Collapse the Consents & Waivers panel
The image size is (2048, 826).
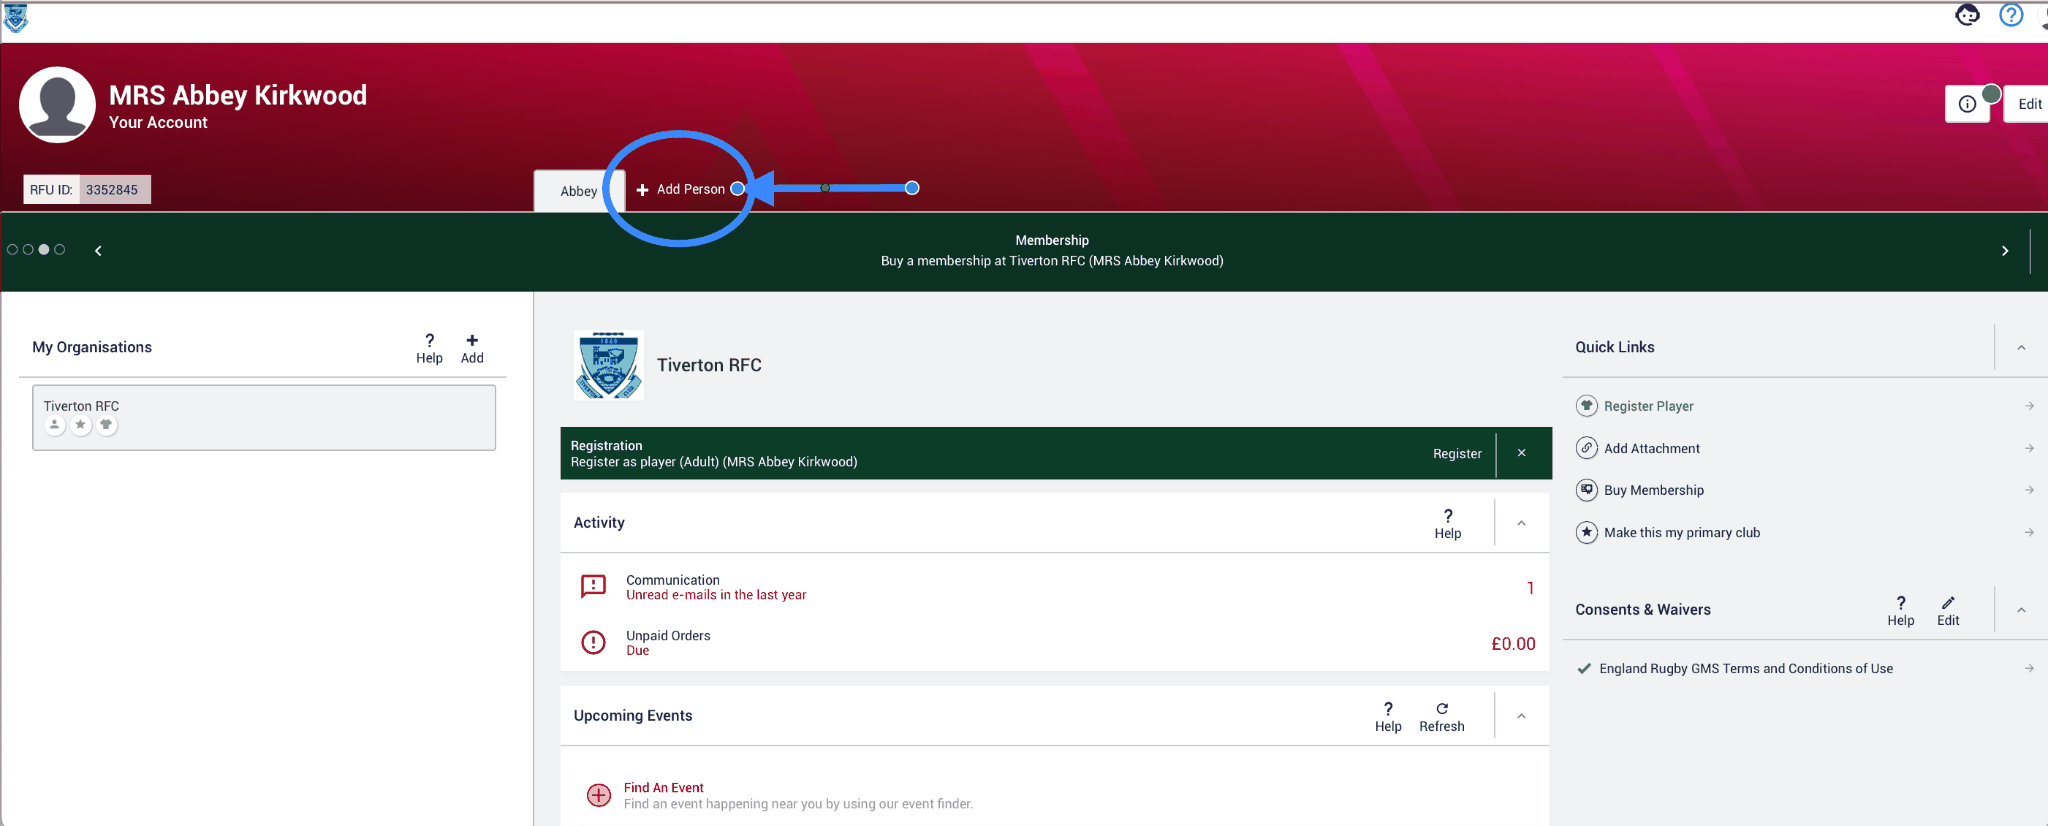click(2021, 610)
